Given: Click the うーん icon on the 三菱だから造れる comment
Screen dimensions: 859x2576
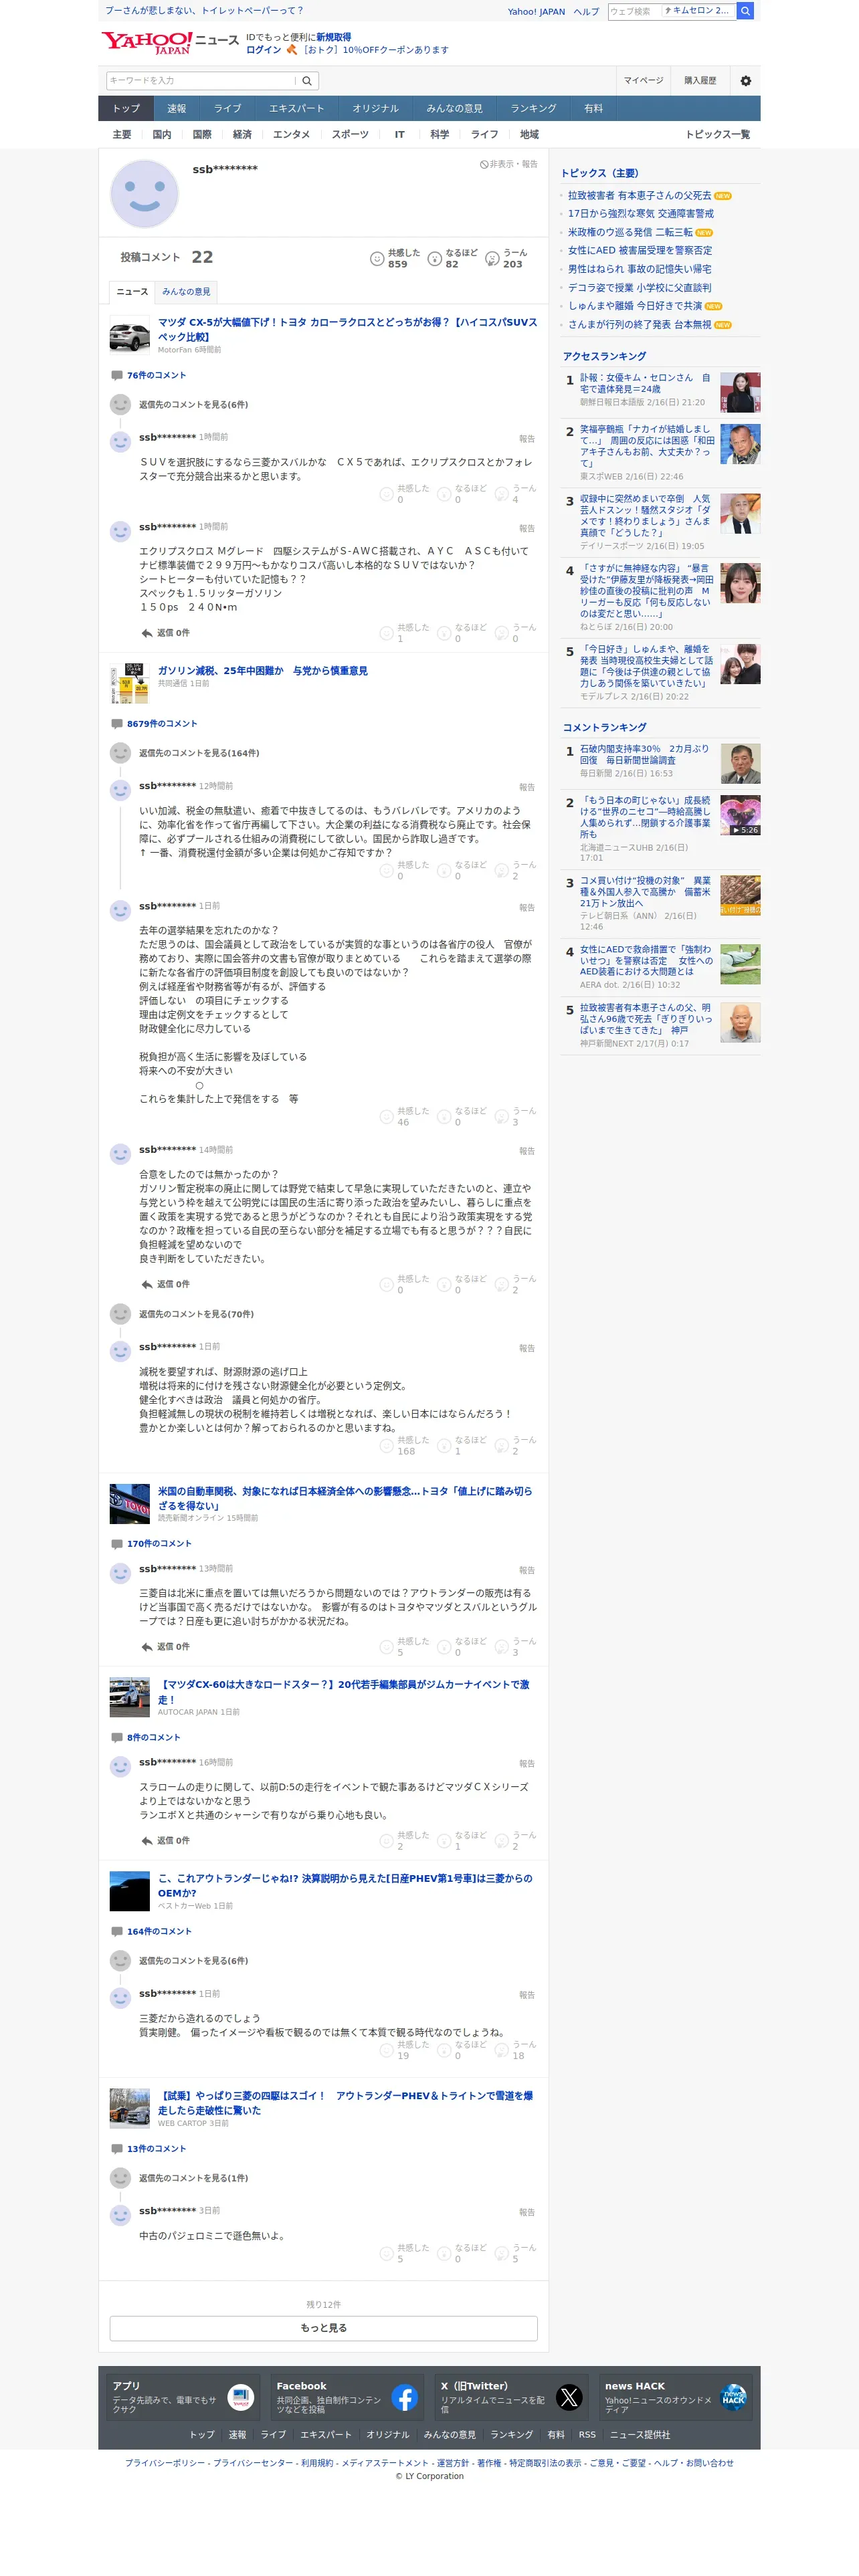Looking at the screenshot, I should tap(502, 2050).
